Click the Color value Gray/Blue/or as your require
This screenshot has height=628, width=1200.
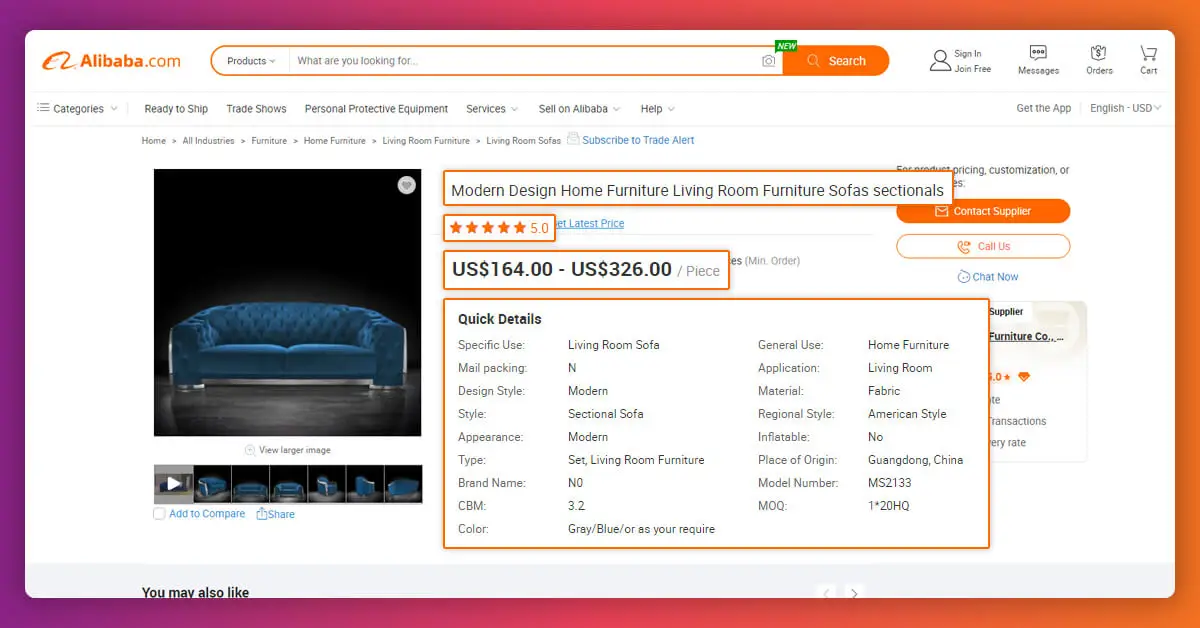point(642,529)
